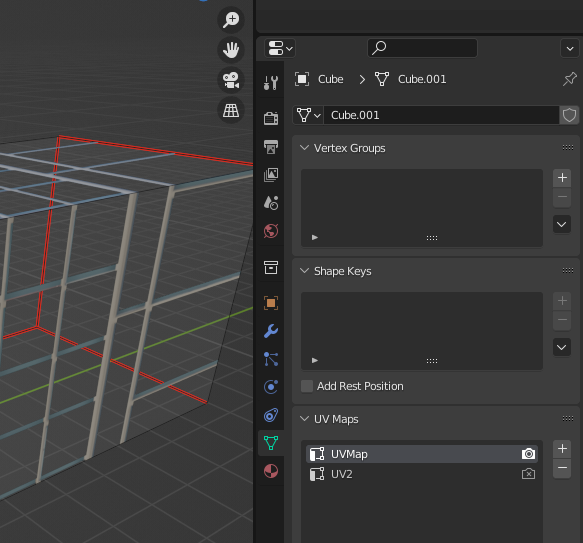Select the UV2 map entry

[422, 474]
